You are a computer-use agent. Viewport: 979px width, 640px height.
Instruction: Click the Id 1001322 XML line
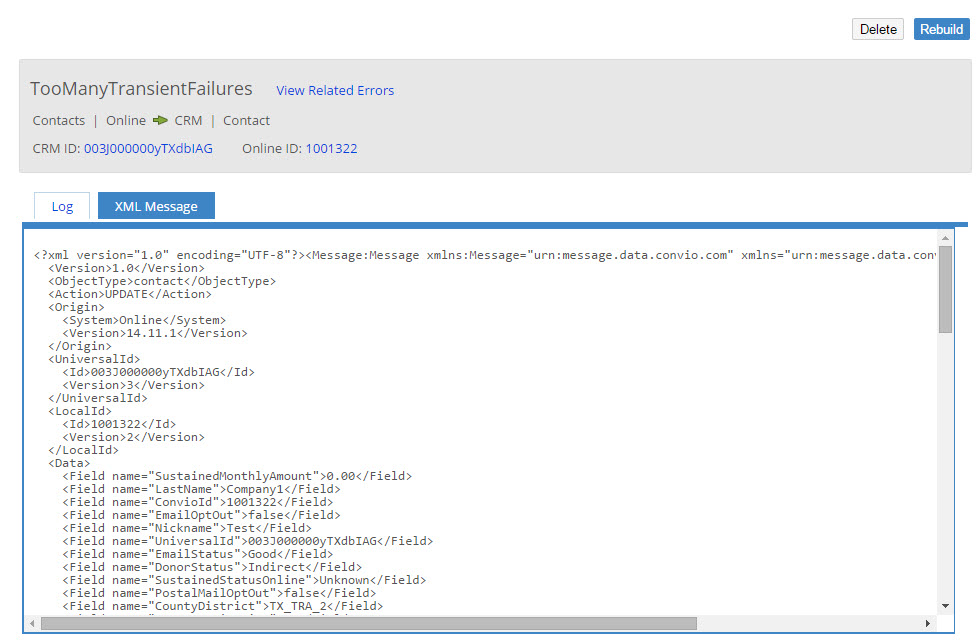point(119,424)
